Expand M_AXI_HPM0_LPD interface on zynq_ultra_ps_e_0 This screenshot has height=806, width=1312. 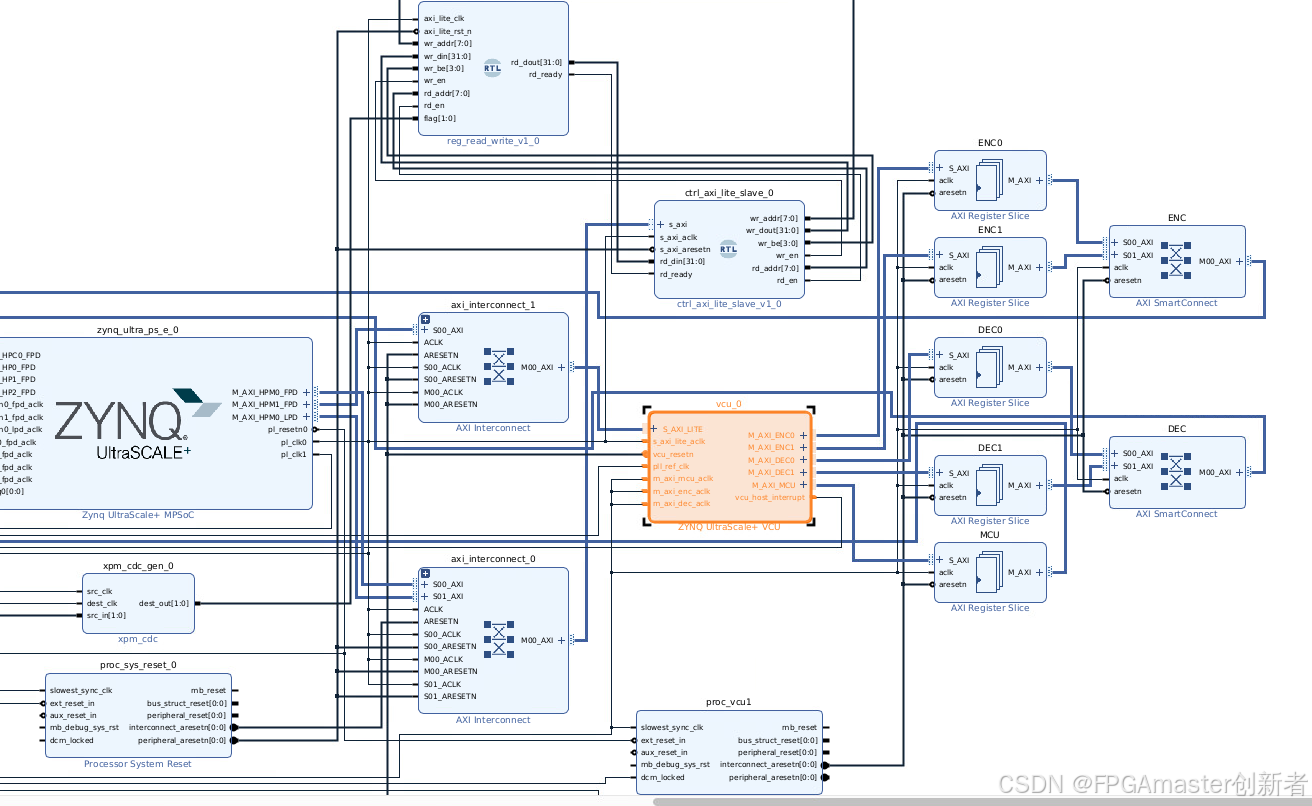(306, 417)
